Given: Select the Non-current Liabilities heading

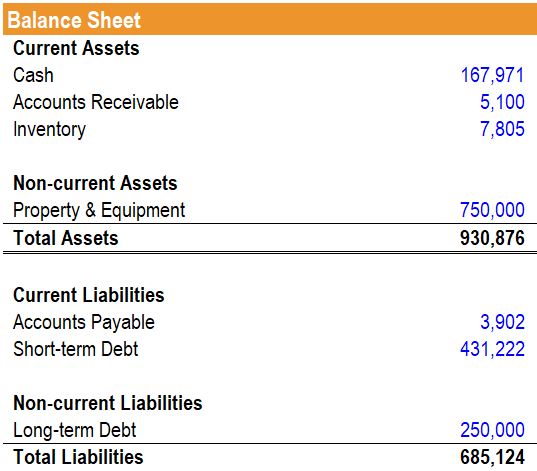Looking at the screenshot, I should point(108,403).
